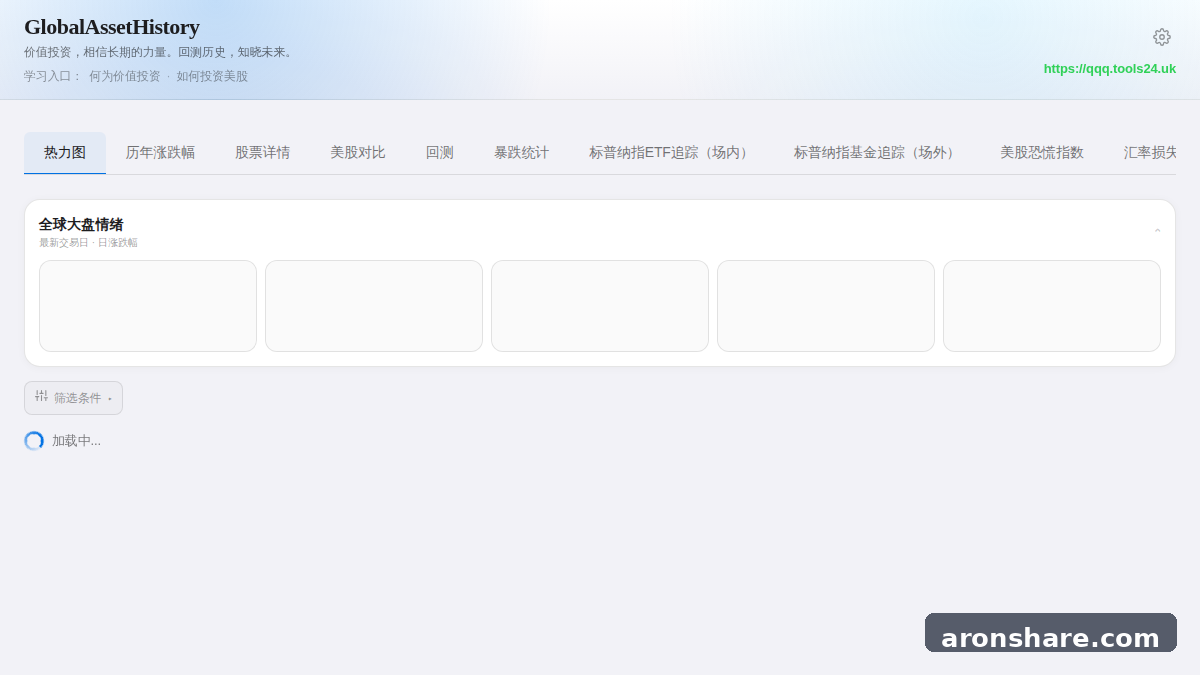
Task: Click the 最新交易日 · 日涨跌幅 subtitle
Action: tap(88, 243)
